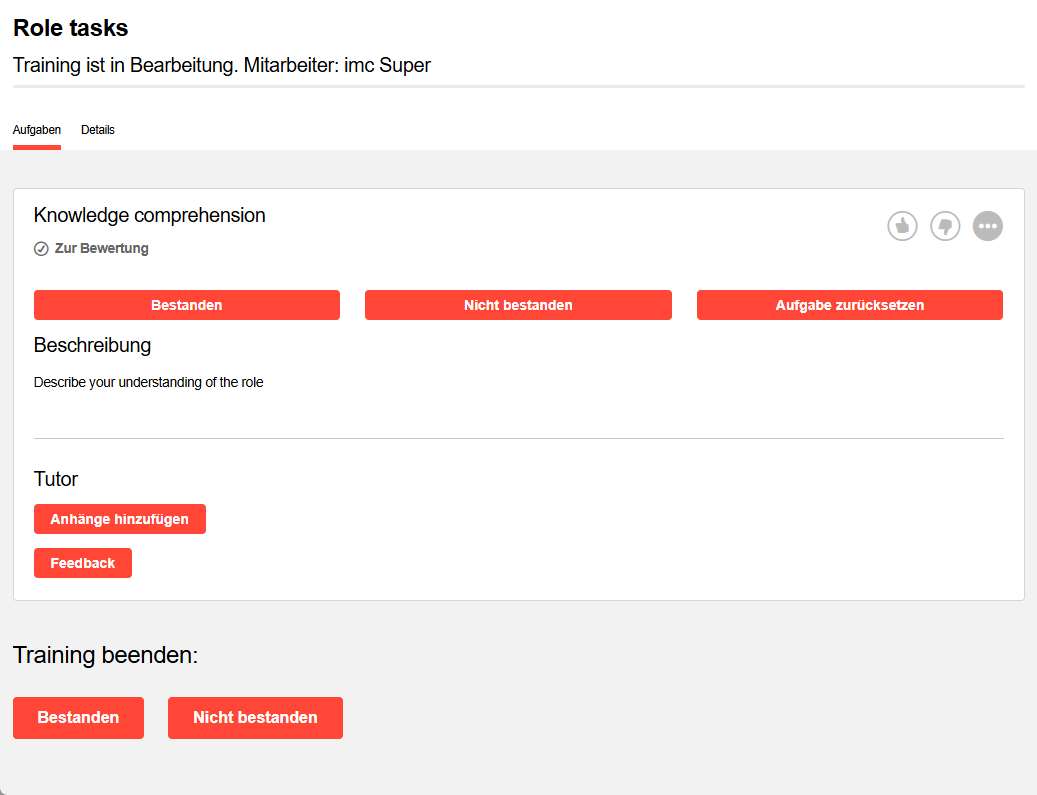End the training as Nicht bestanden
1037x795 pixels.
click(x=255, y=718)
